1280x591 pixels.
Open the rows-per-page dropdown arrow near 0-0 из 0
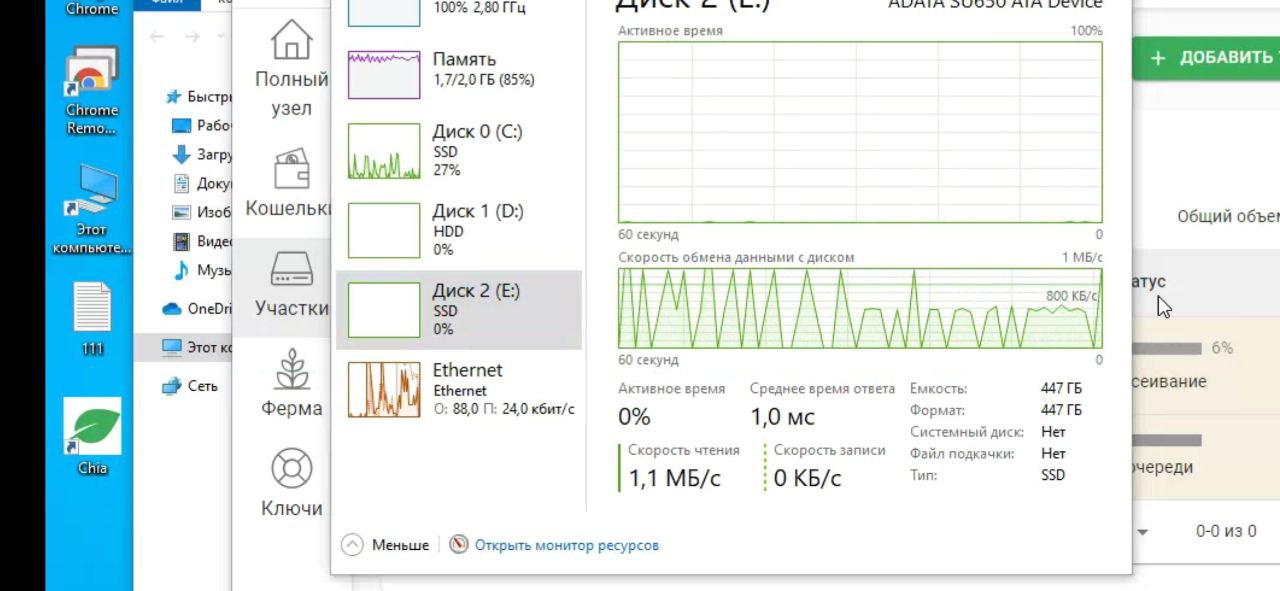[1143, 532]
